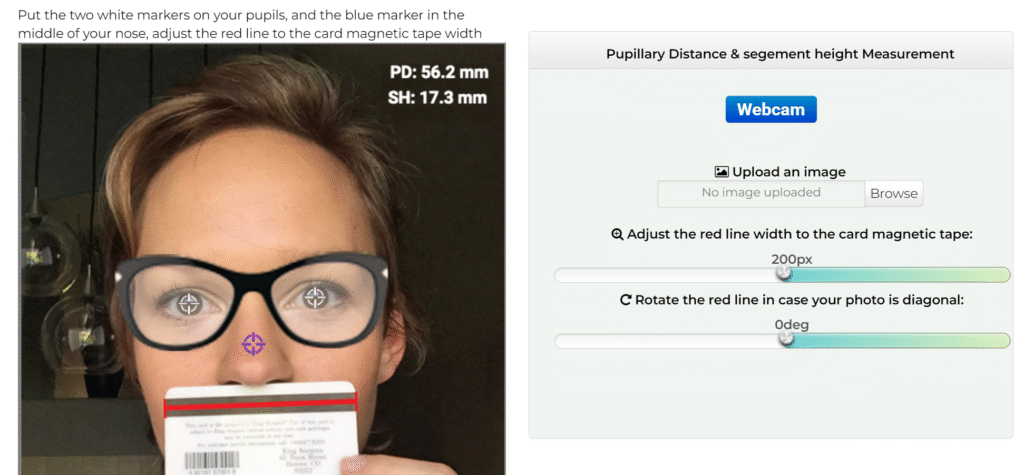Image resolution: width=1024 pixels, height=475 pixels.
Task: Click the right pupil white crosshair marker
Action: coord(315,296)
